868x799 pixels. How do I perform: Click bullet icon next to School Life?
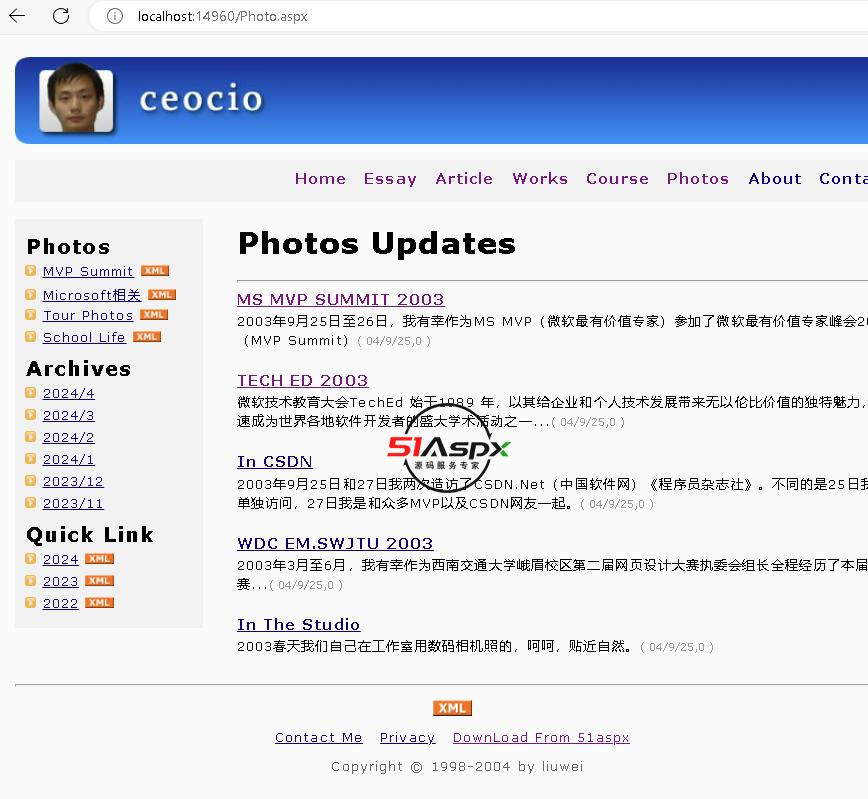30,337
